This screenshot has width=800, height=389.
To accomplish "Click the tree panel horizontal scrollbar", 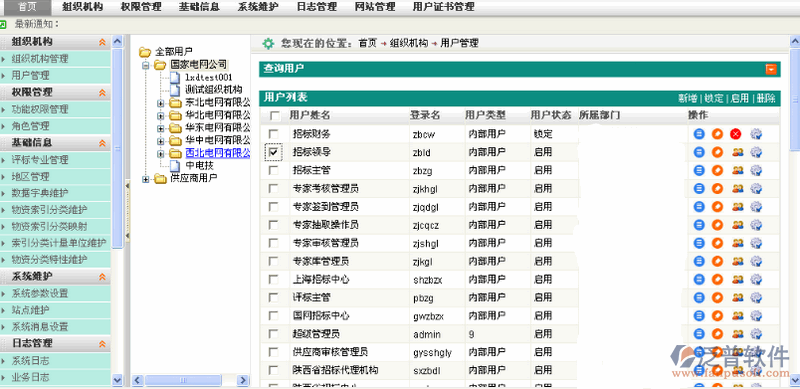I will pyautogui.click(x=190, y=380).
